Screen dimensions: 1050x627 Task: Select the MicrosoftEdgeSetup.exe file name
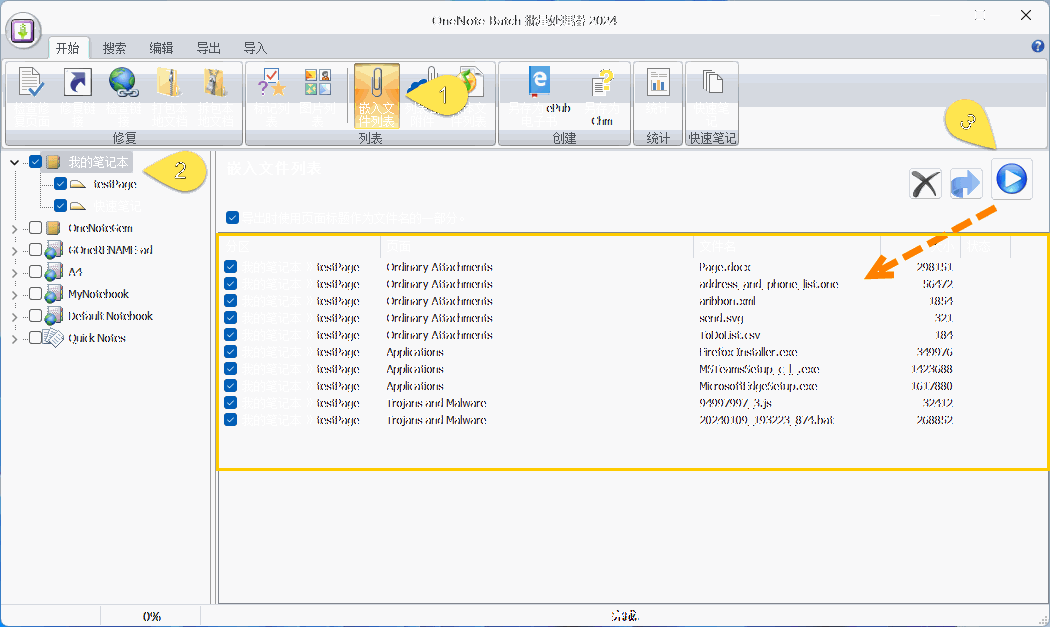(759, 386)
